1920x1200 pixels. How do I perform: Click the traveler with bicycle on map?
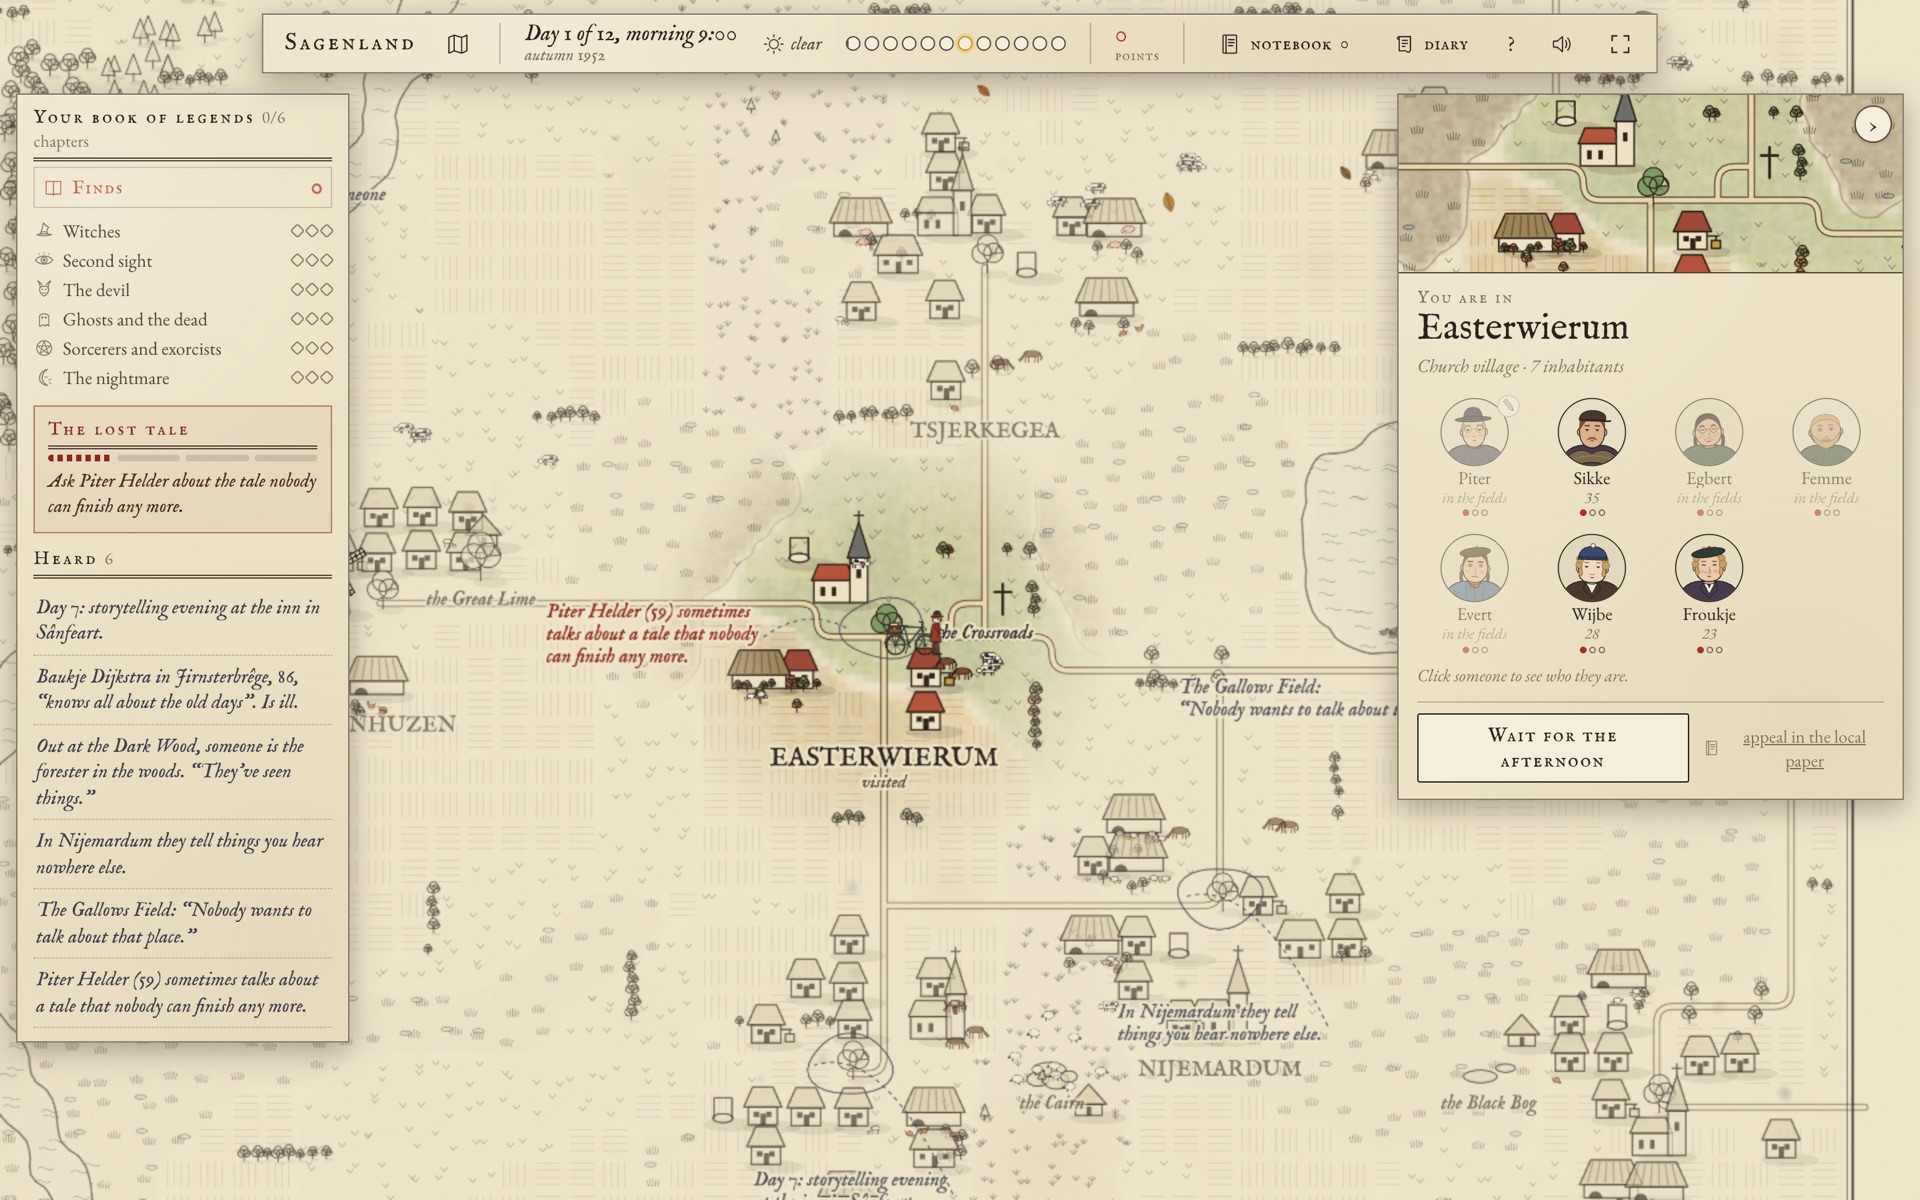coord(913,632)
